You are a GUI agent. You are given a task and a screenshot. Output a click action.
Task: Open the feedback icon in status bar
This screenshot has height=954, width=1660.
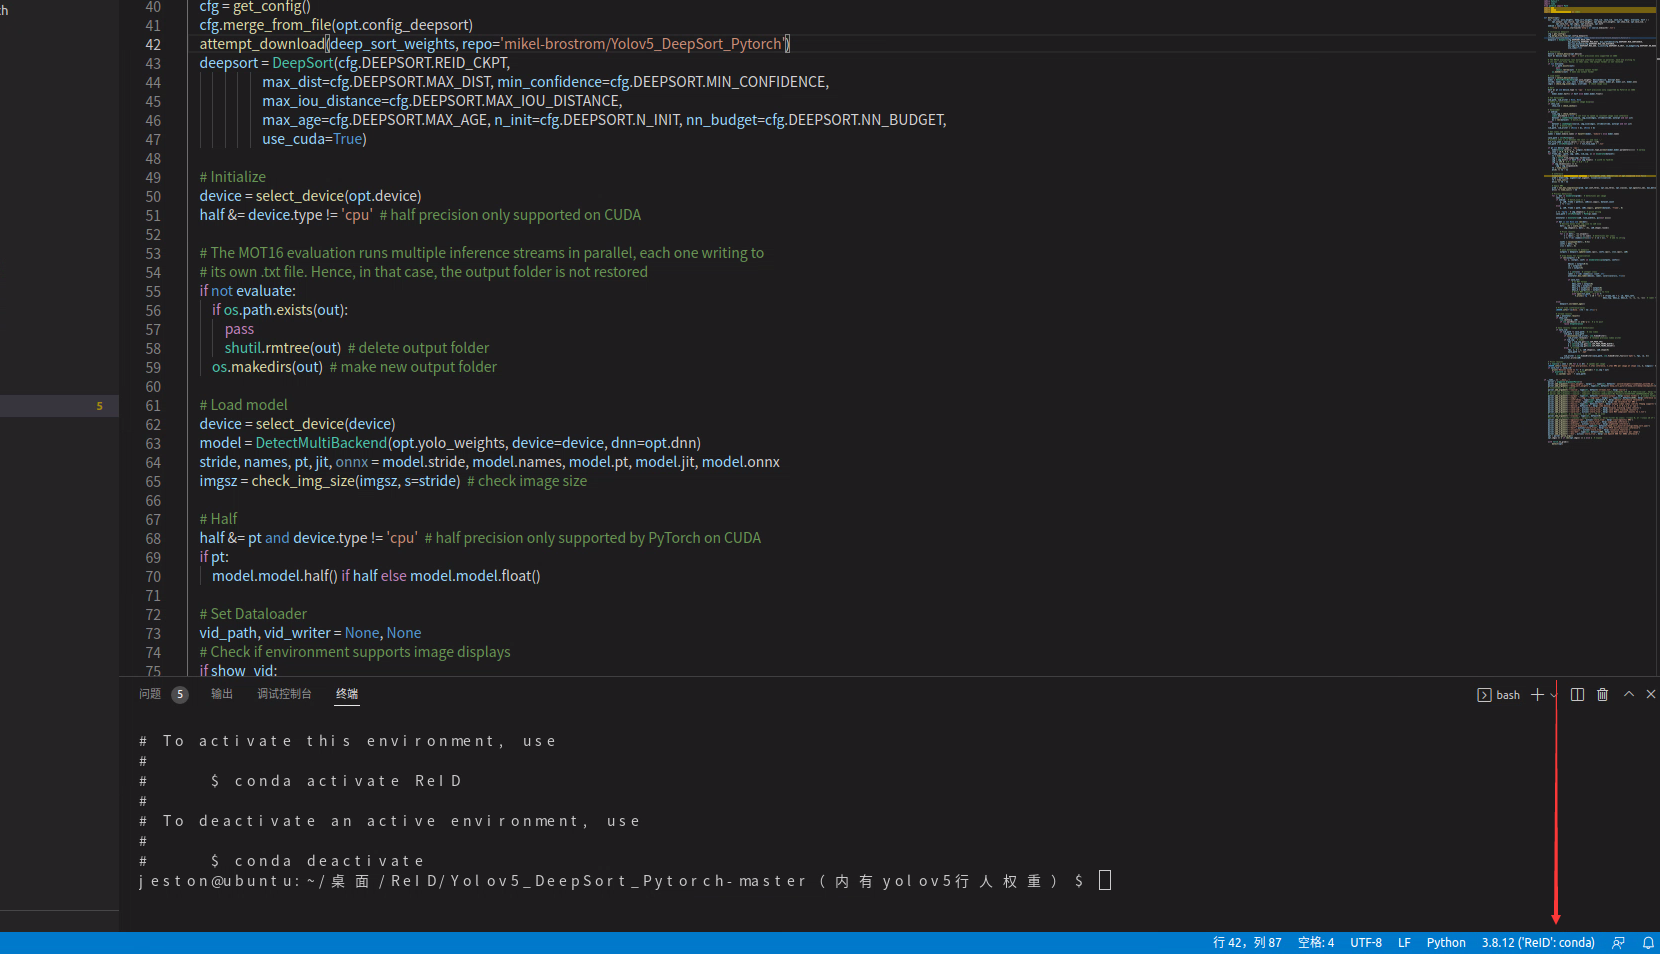click(1618, 943)
